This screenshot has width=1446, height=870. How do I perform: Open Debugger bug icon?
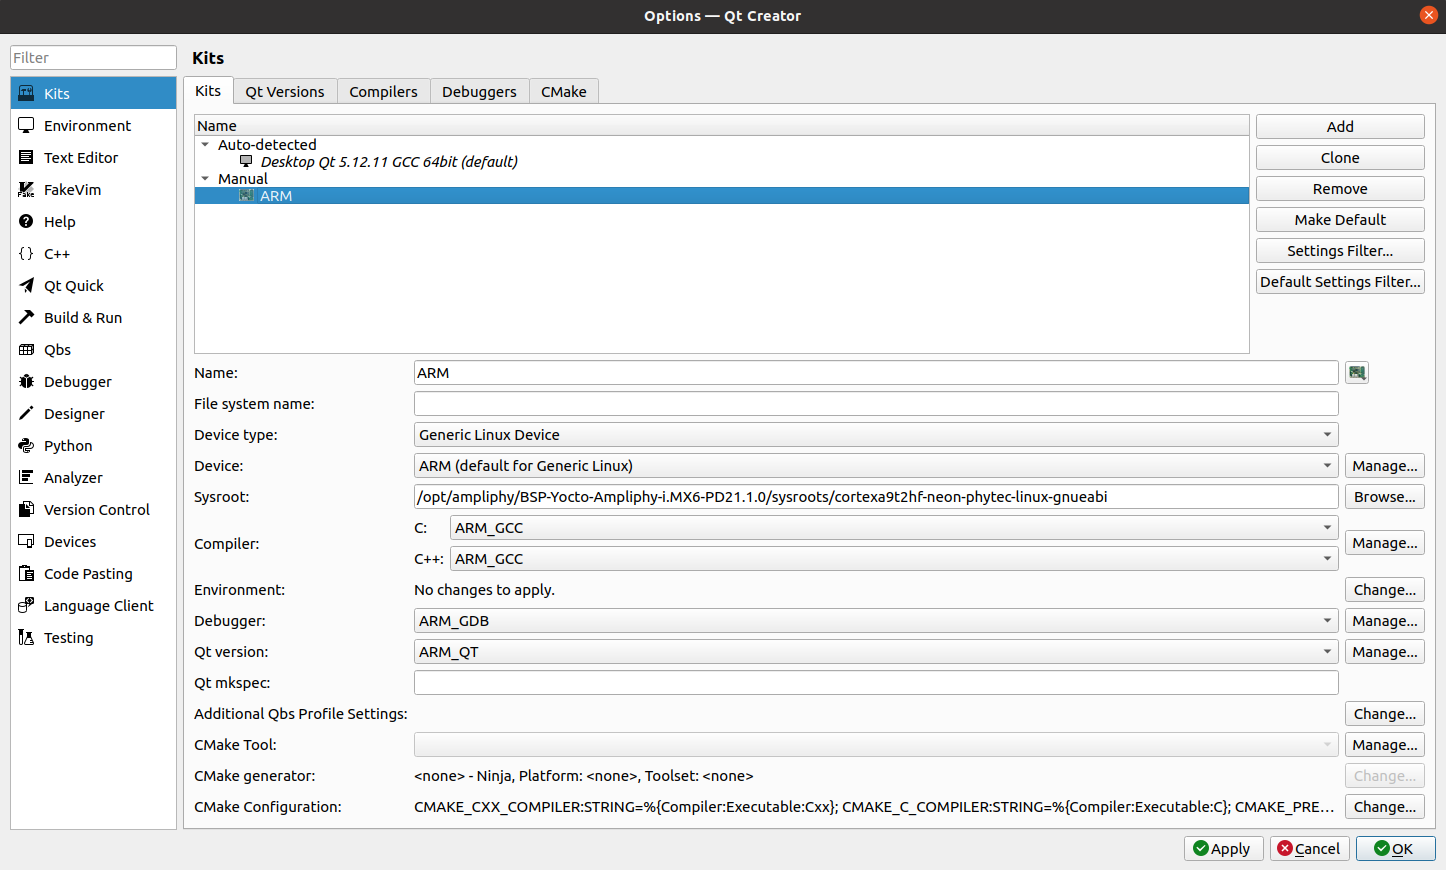[x=26, y=381]
